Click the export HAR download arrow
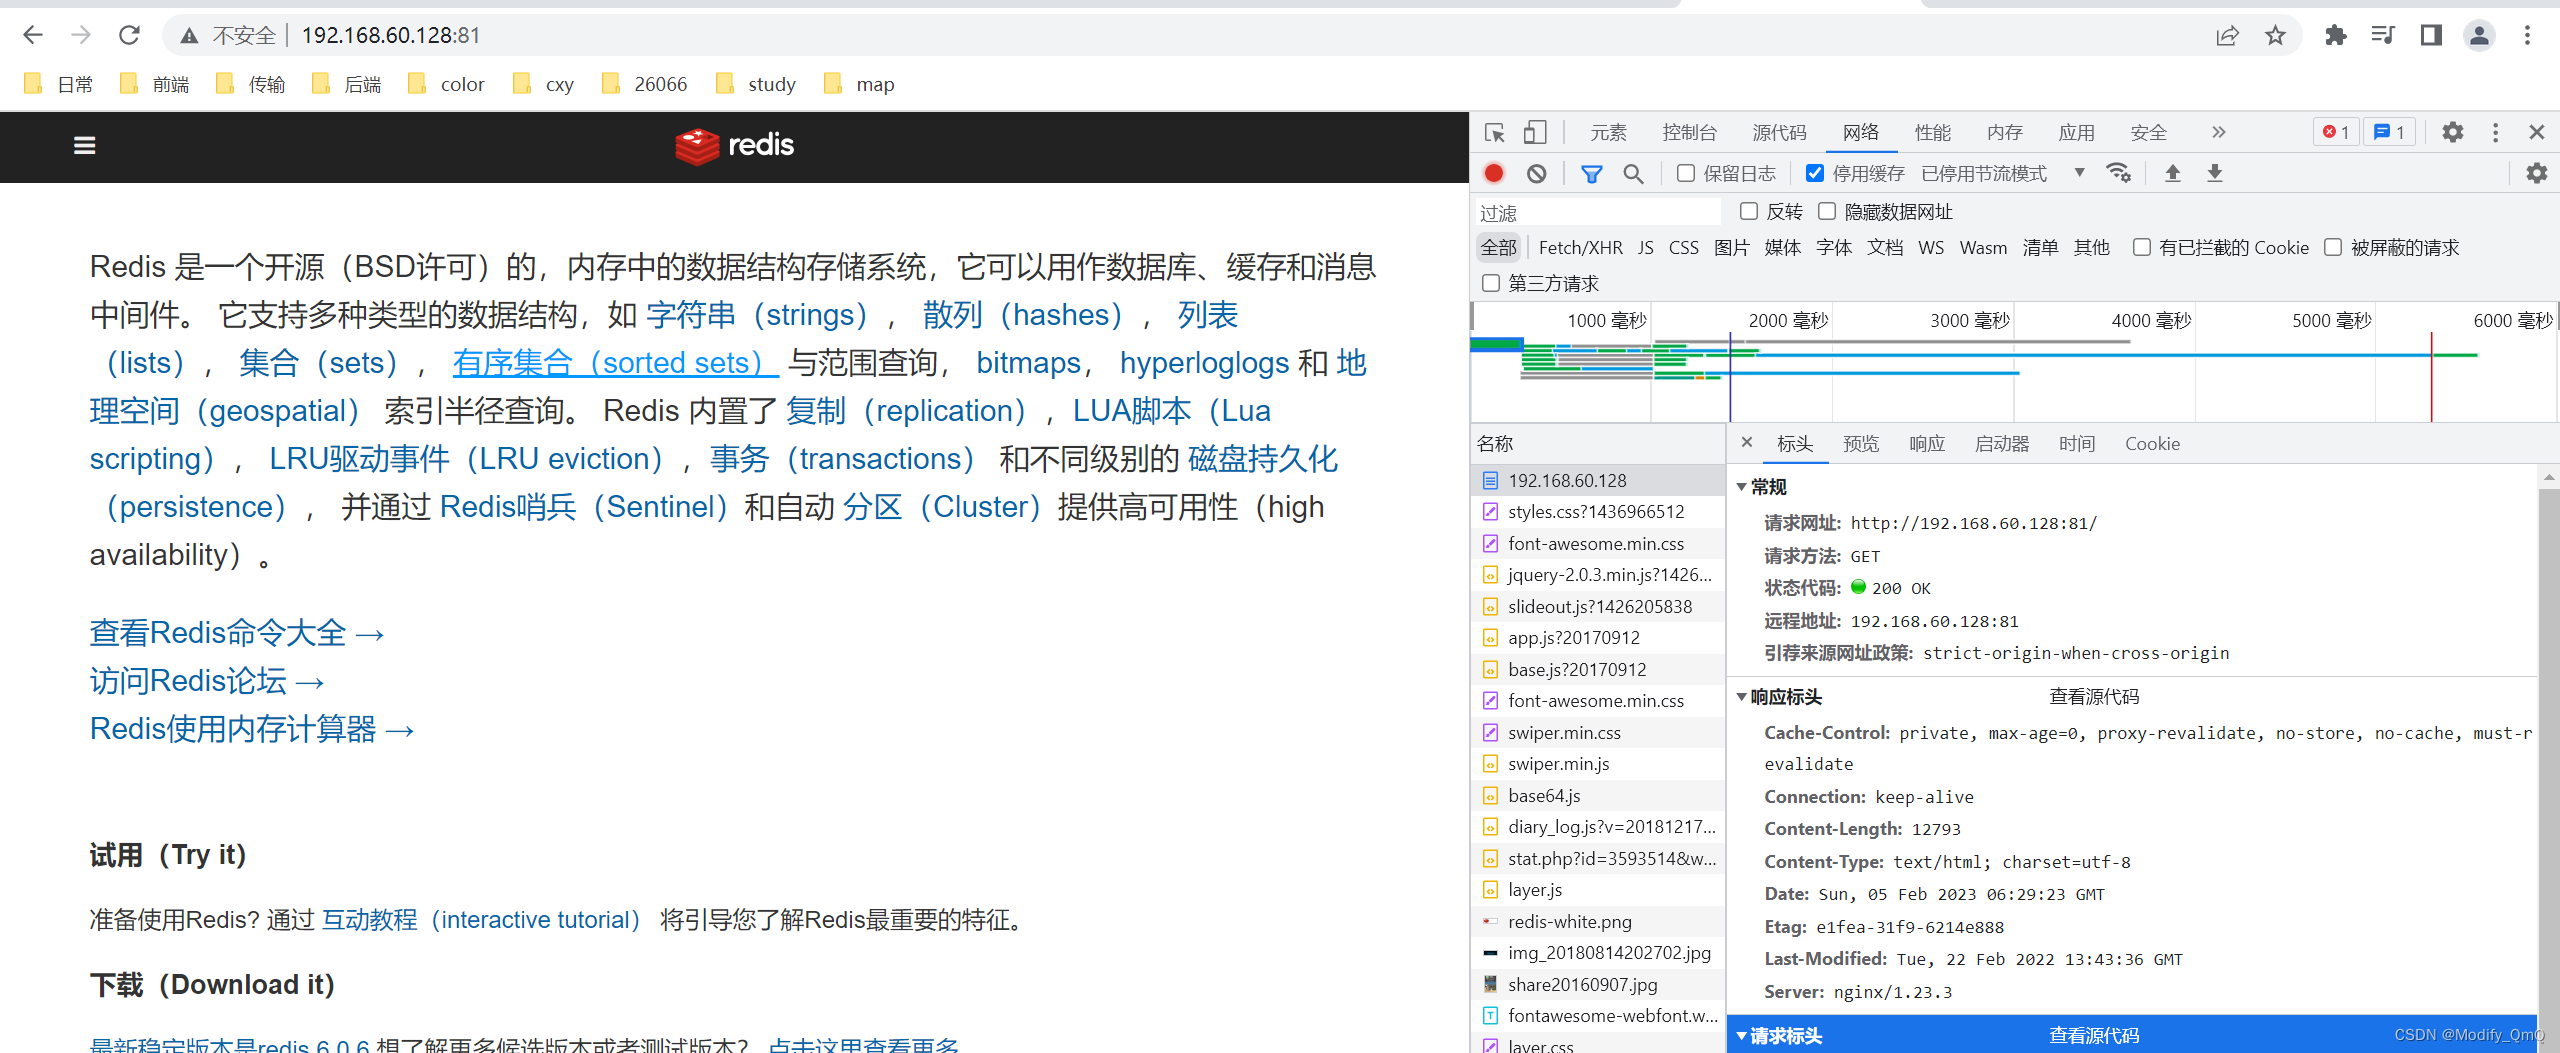This screenshot has height=1053, width=2560. click(2215, 173)
